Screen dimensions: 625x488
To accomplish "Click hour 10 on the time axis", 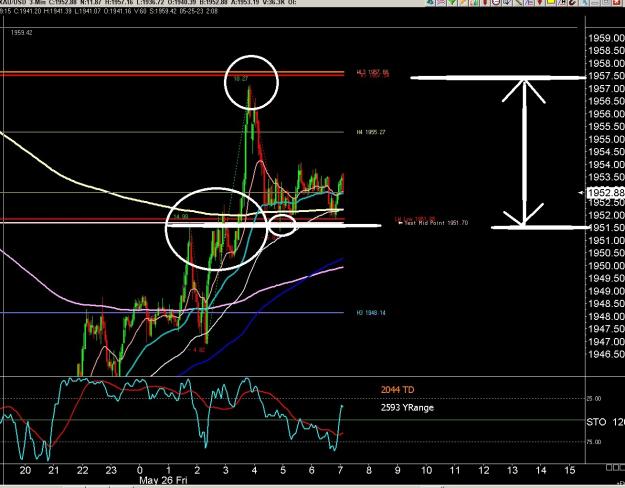I will point(426,470).
